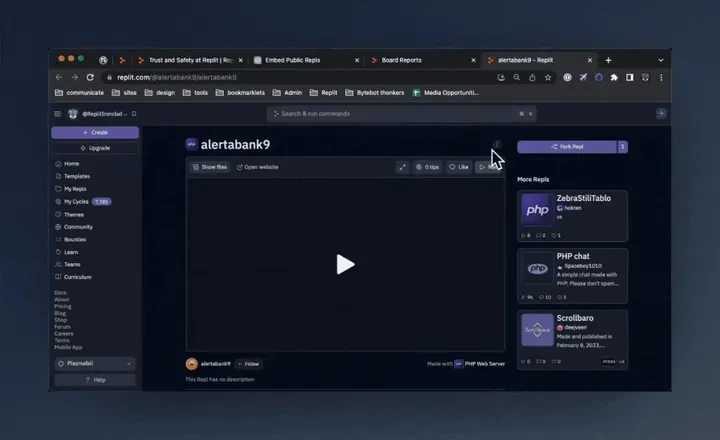Expand the tab search chevron in browser
This screenshot has height=440, width=720.
pyautogui.click(x=661, y=60)
